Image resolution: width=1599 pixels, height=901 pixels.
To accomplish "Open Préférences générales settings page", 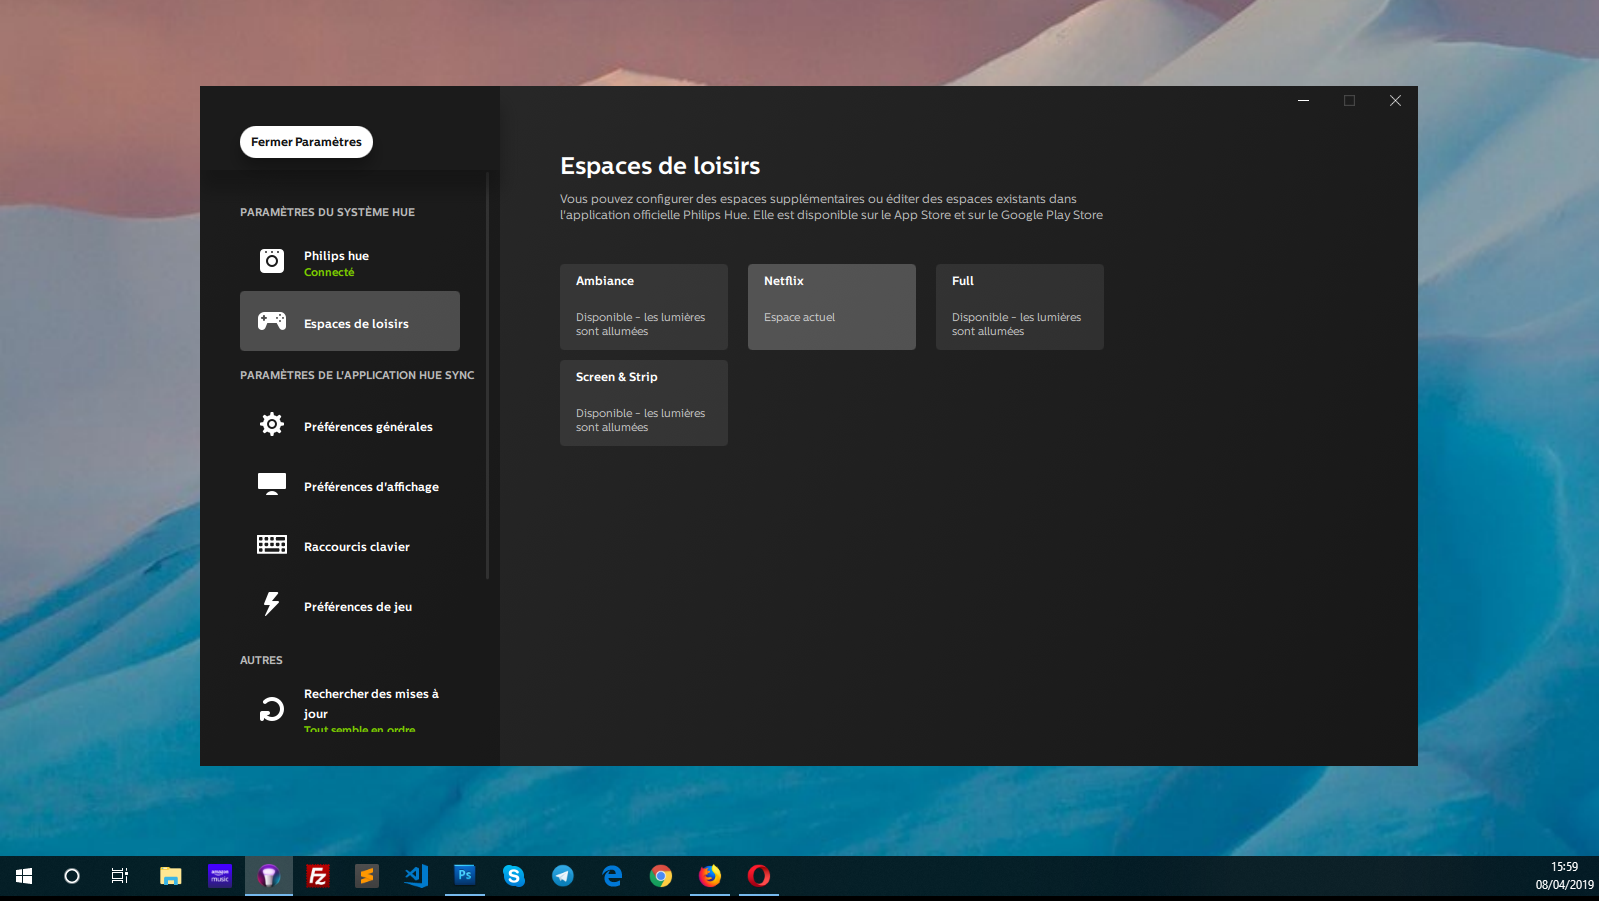I will pos(368,427).
